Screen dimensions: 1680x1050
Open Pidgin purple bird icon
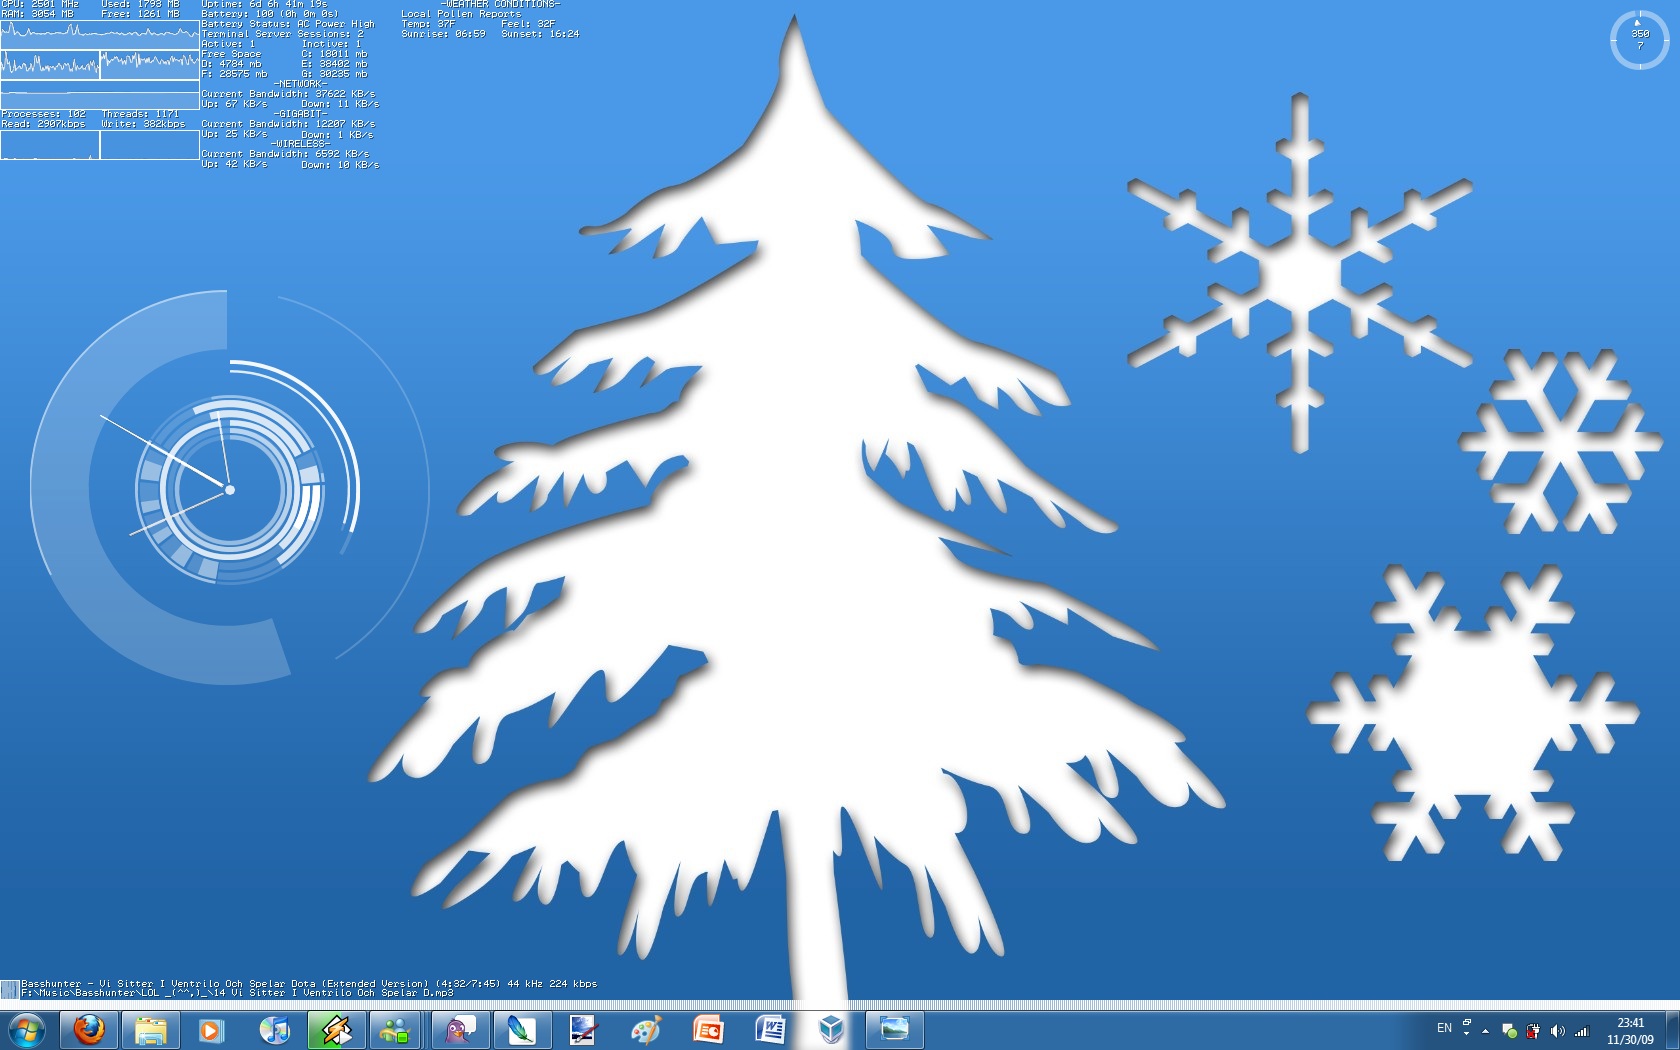[460, 1029]
